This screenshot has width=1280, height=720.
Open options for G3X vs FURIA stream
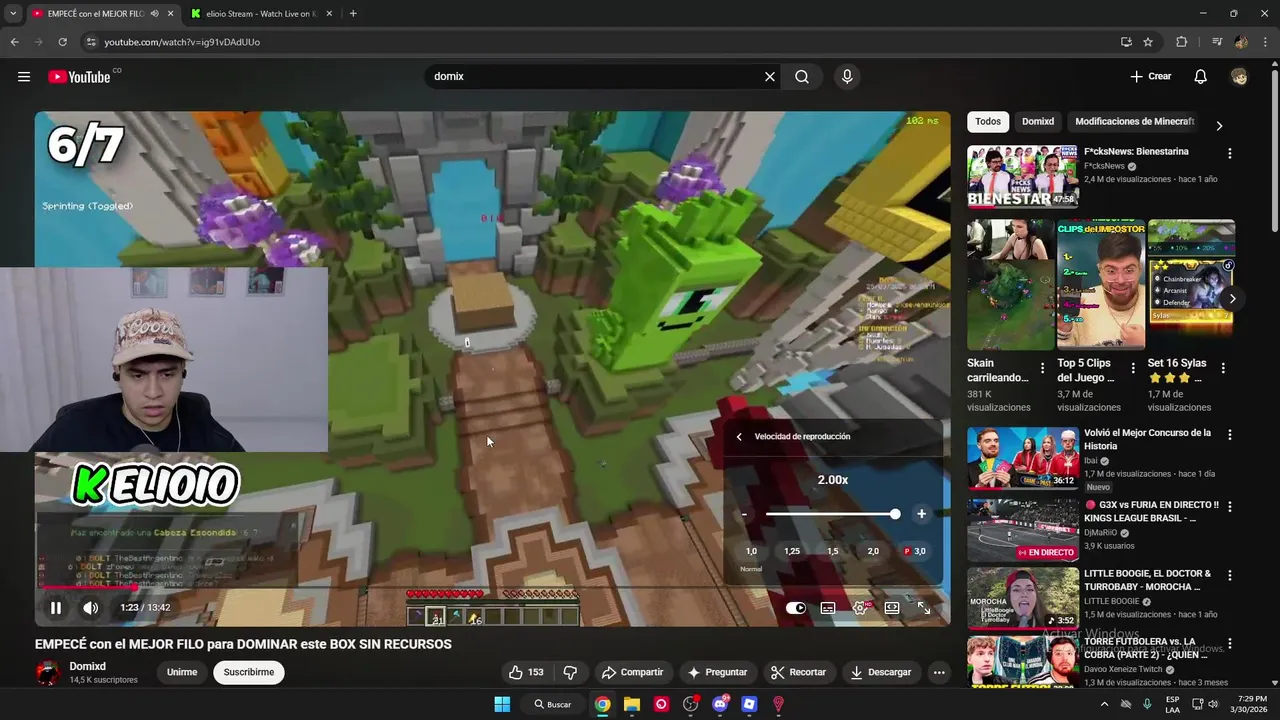1230,507
